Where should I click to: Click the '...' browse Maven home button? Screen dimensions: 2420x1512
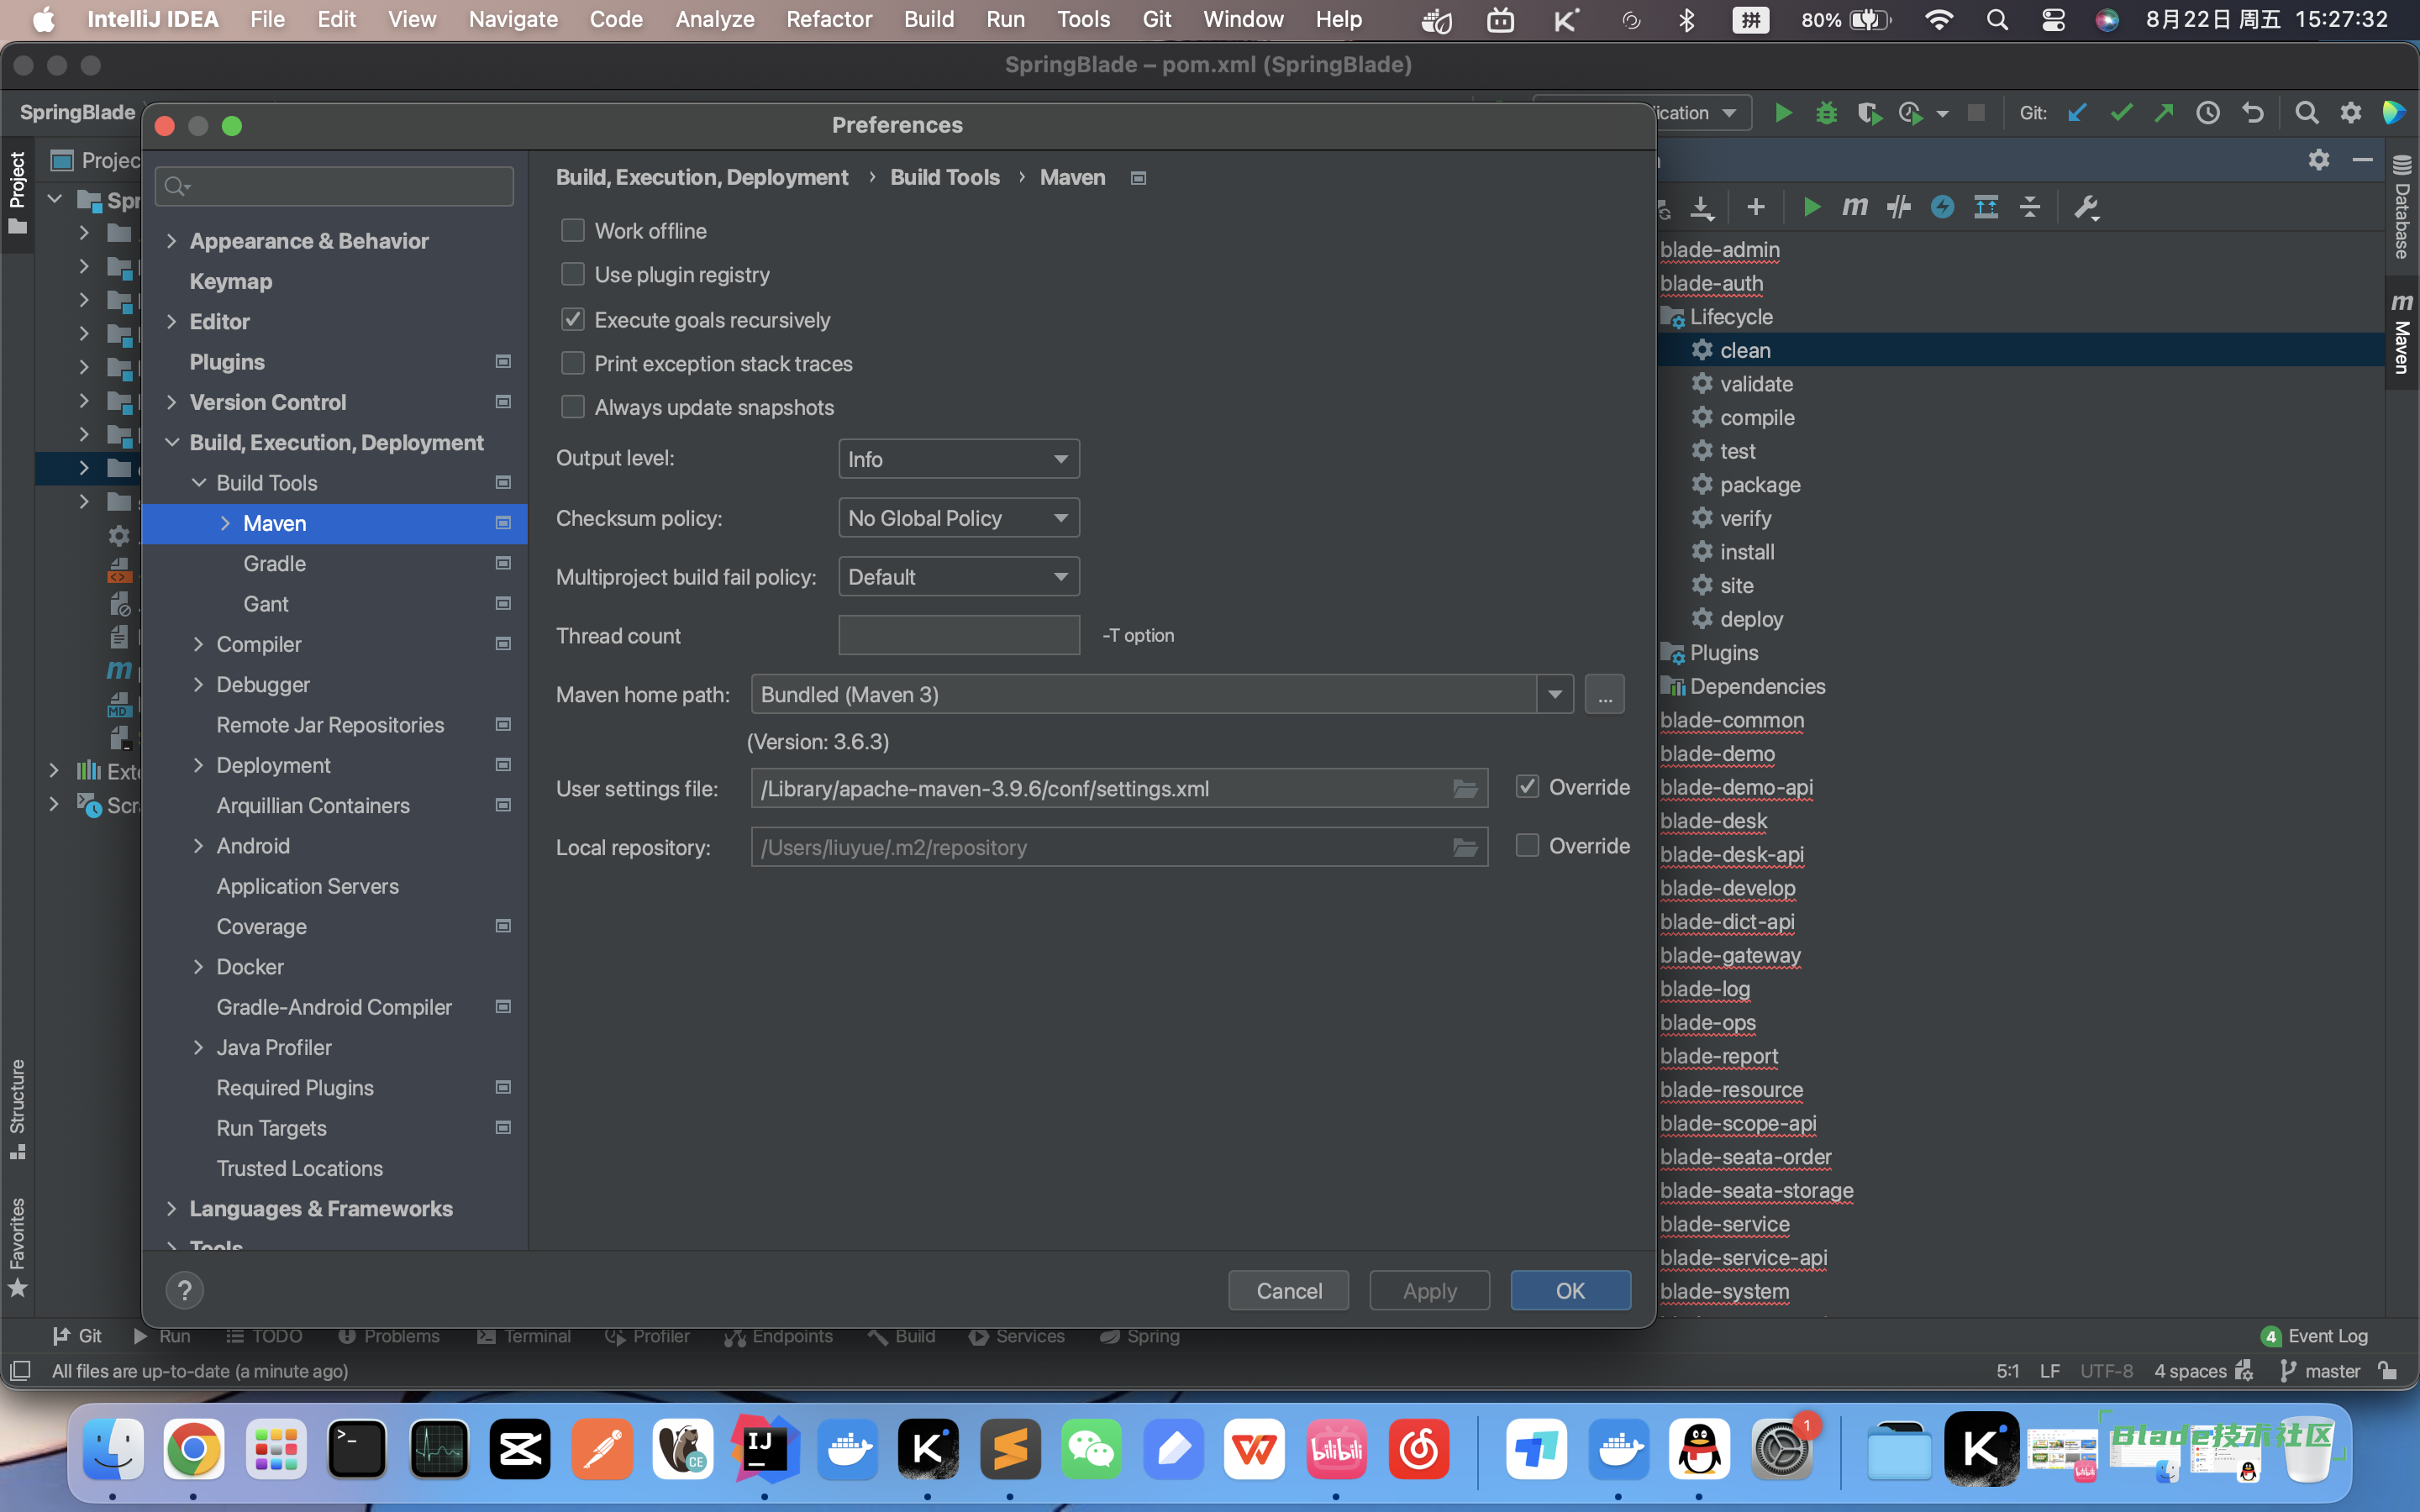click(x=1605, y=694)
